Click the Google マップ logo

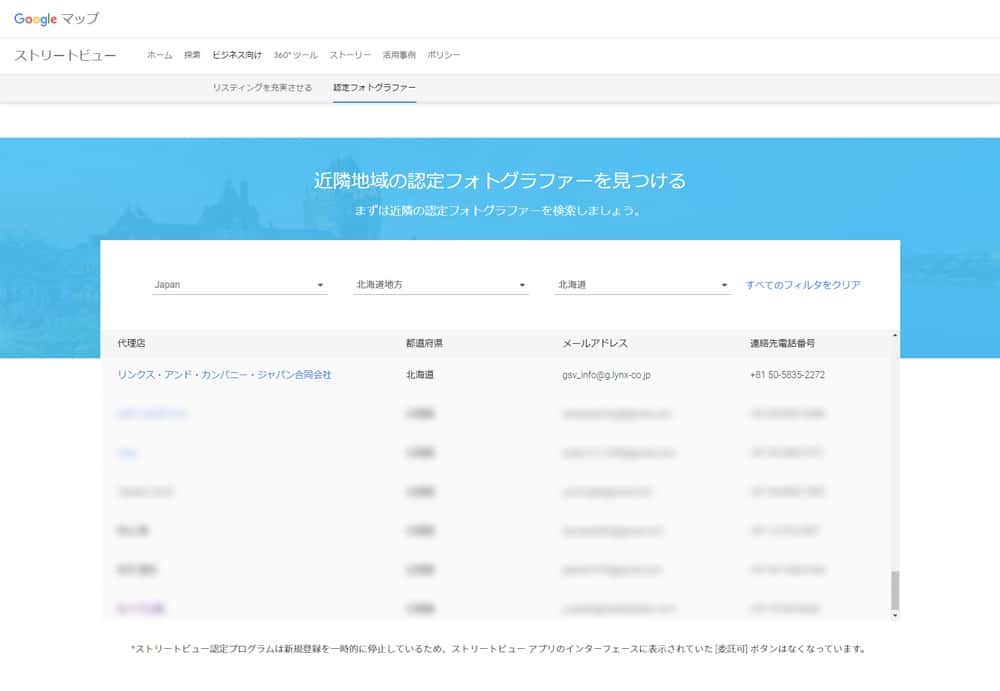(x=56, y=19)
